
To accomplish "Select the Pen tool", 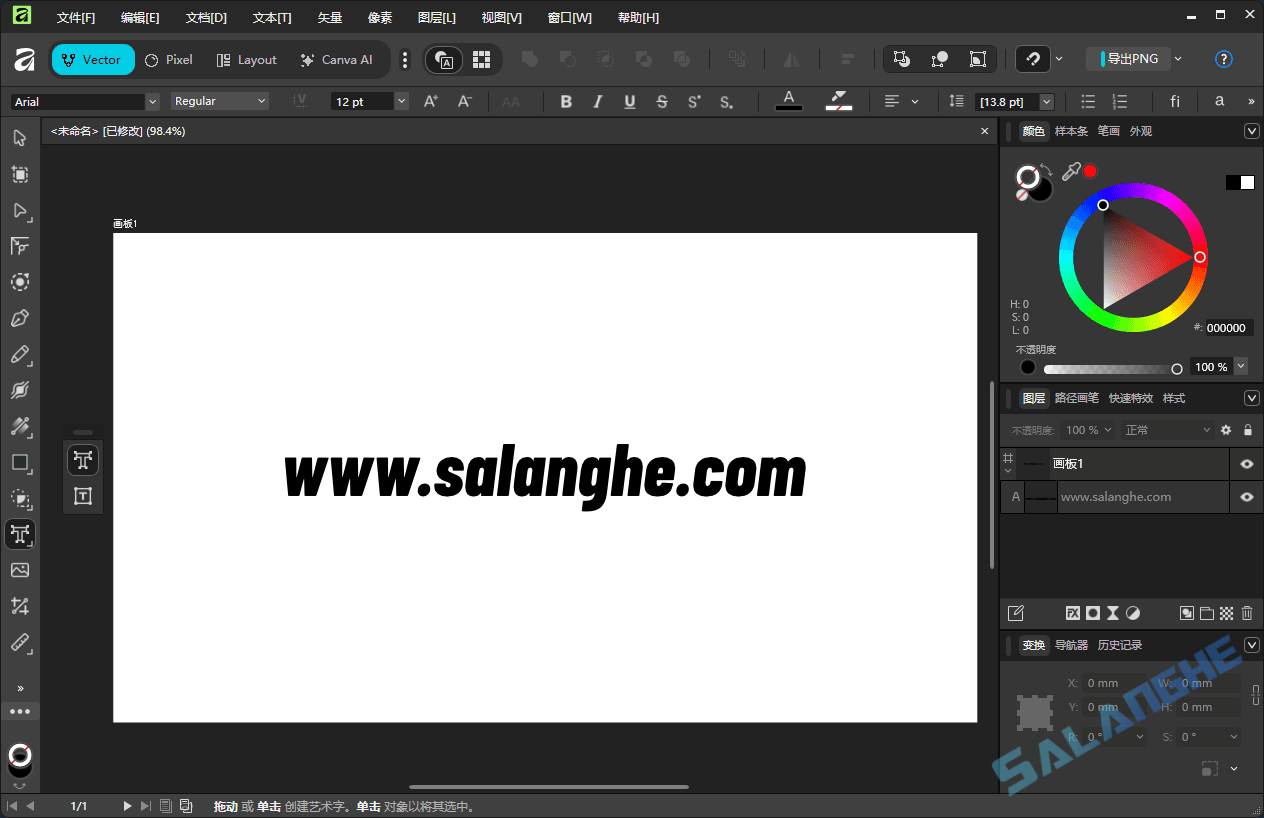I will pos(20,318).
